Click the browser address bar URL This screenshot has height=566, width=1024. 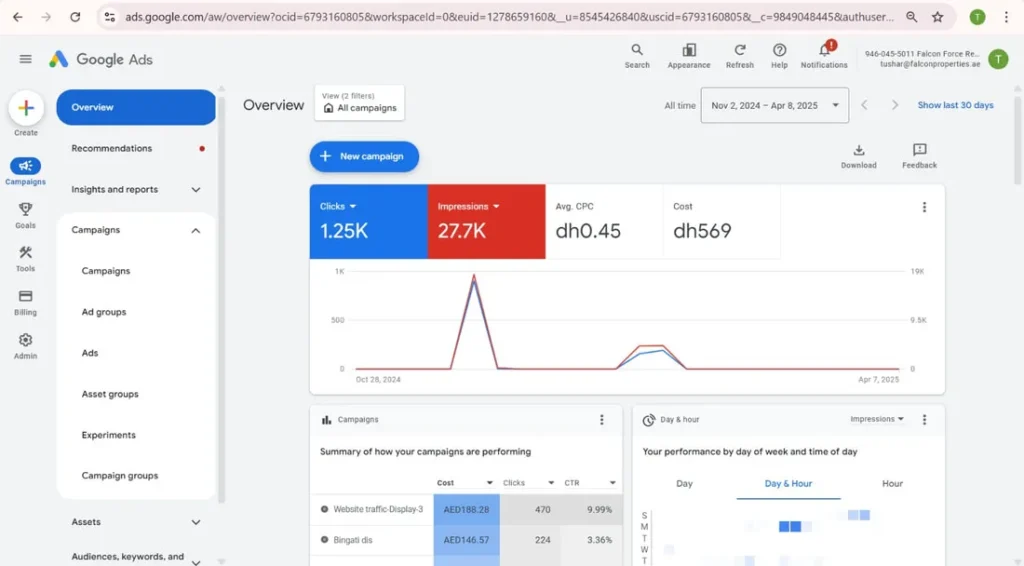click(x=509, y=17)
